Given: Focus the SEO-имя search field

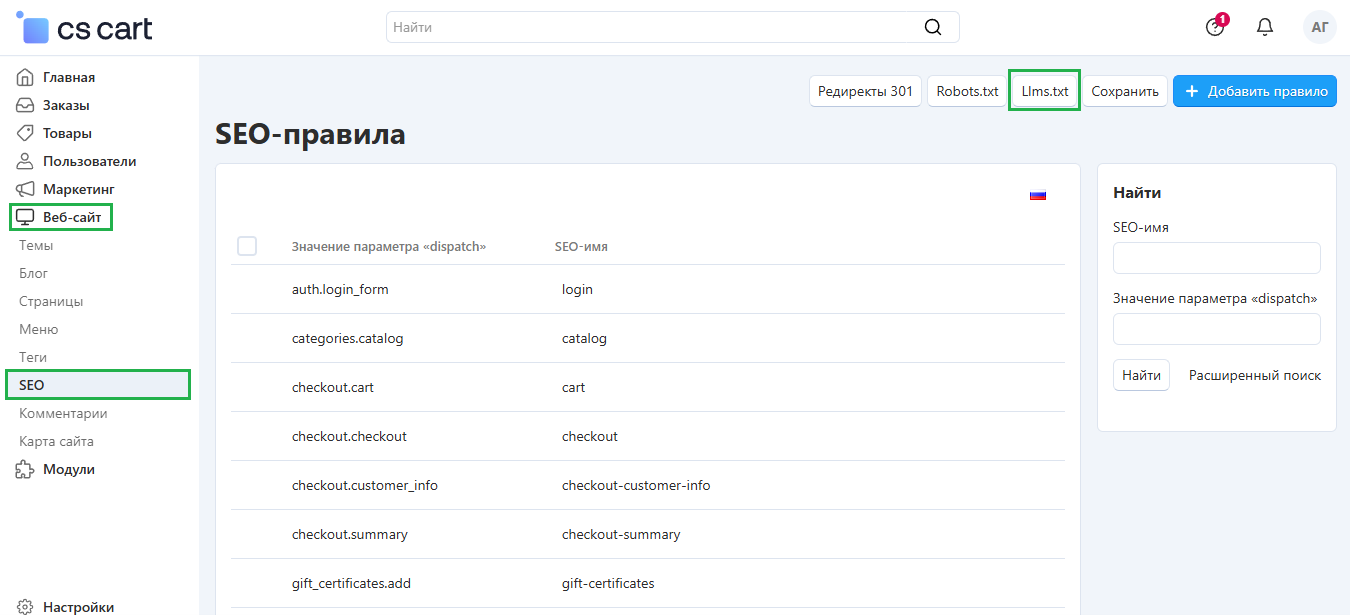Looking at the screenshot, I should point(1216,258).
